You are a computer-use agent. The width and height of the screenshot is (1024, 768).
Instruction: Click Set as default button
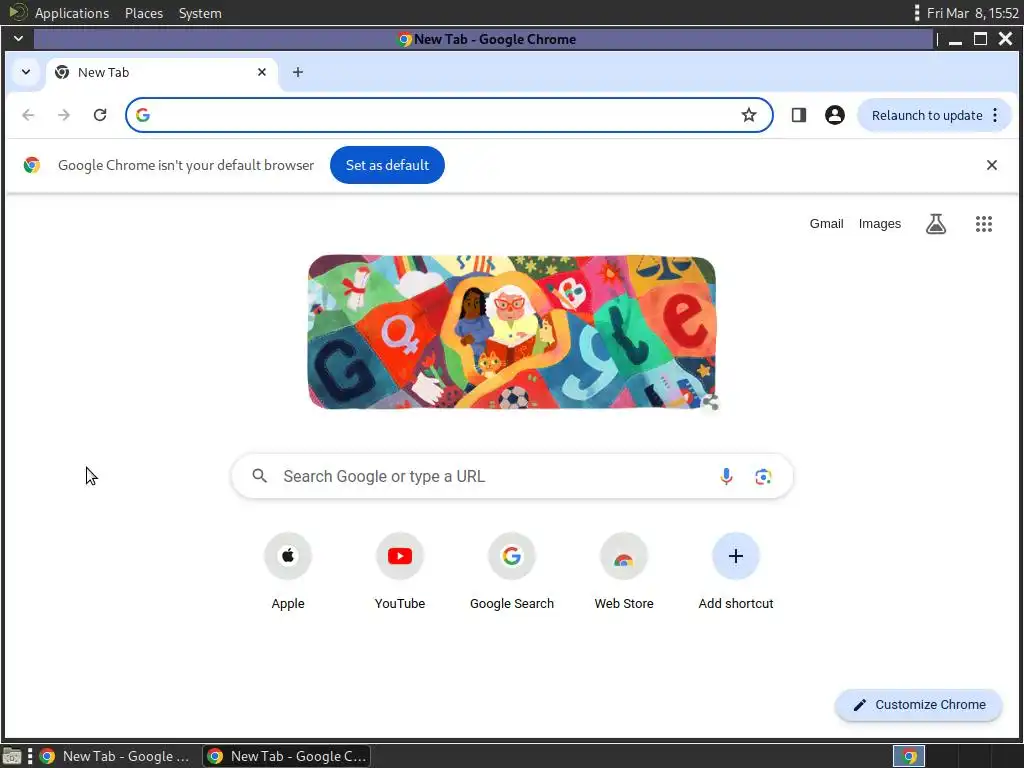coord(387,165)
